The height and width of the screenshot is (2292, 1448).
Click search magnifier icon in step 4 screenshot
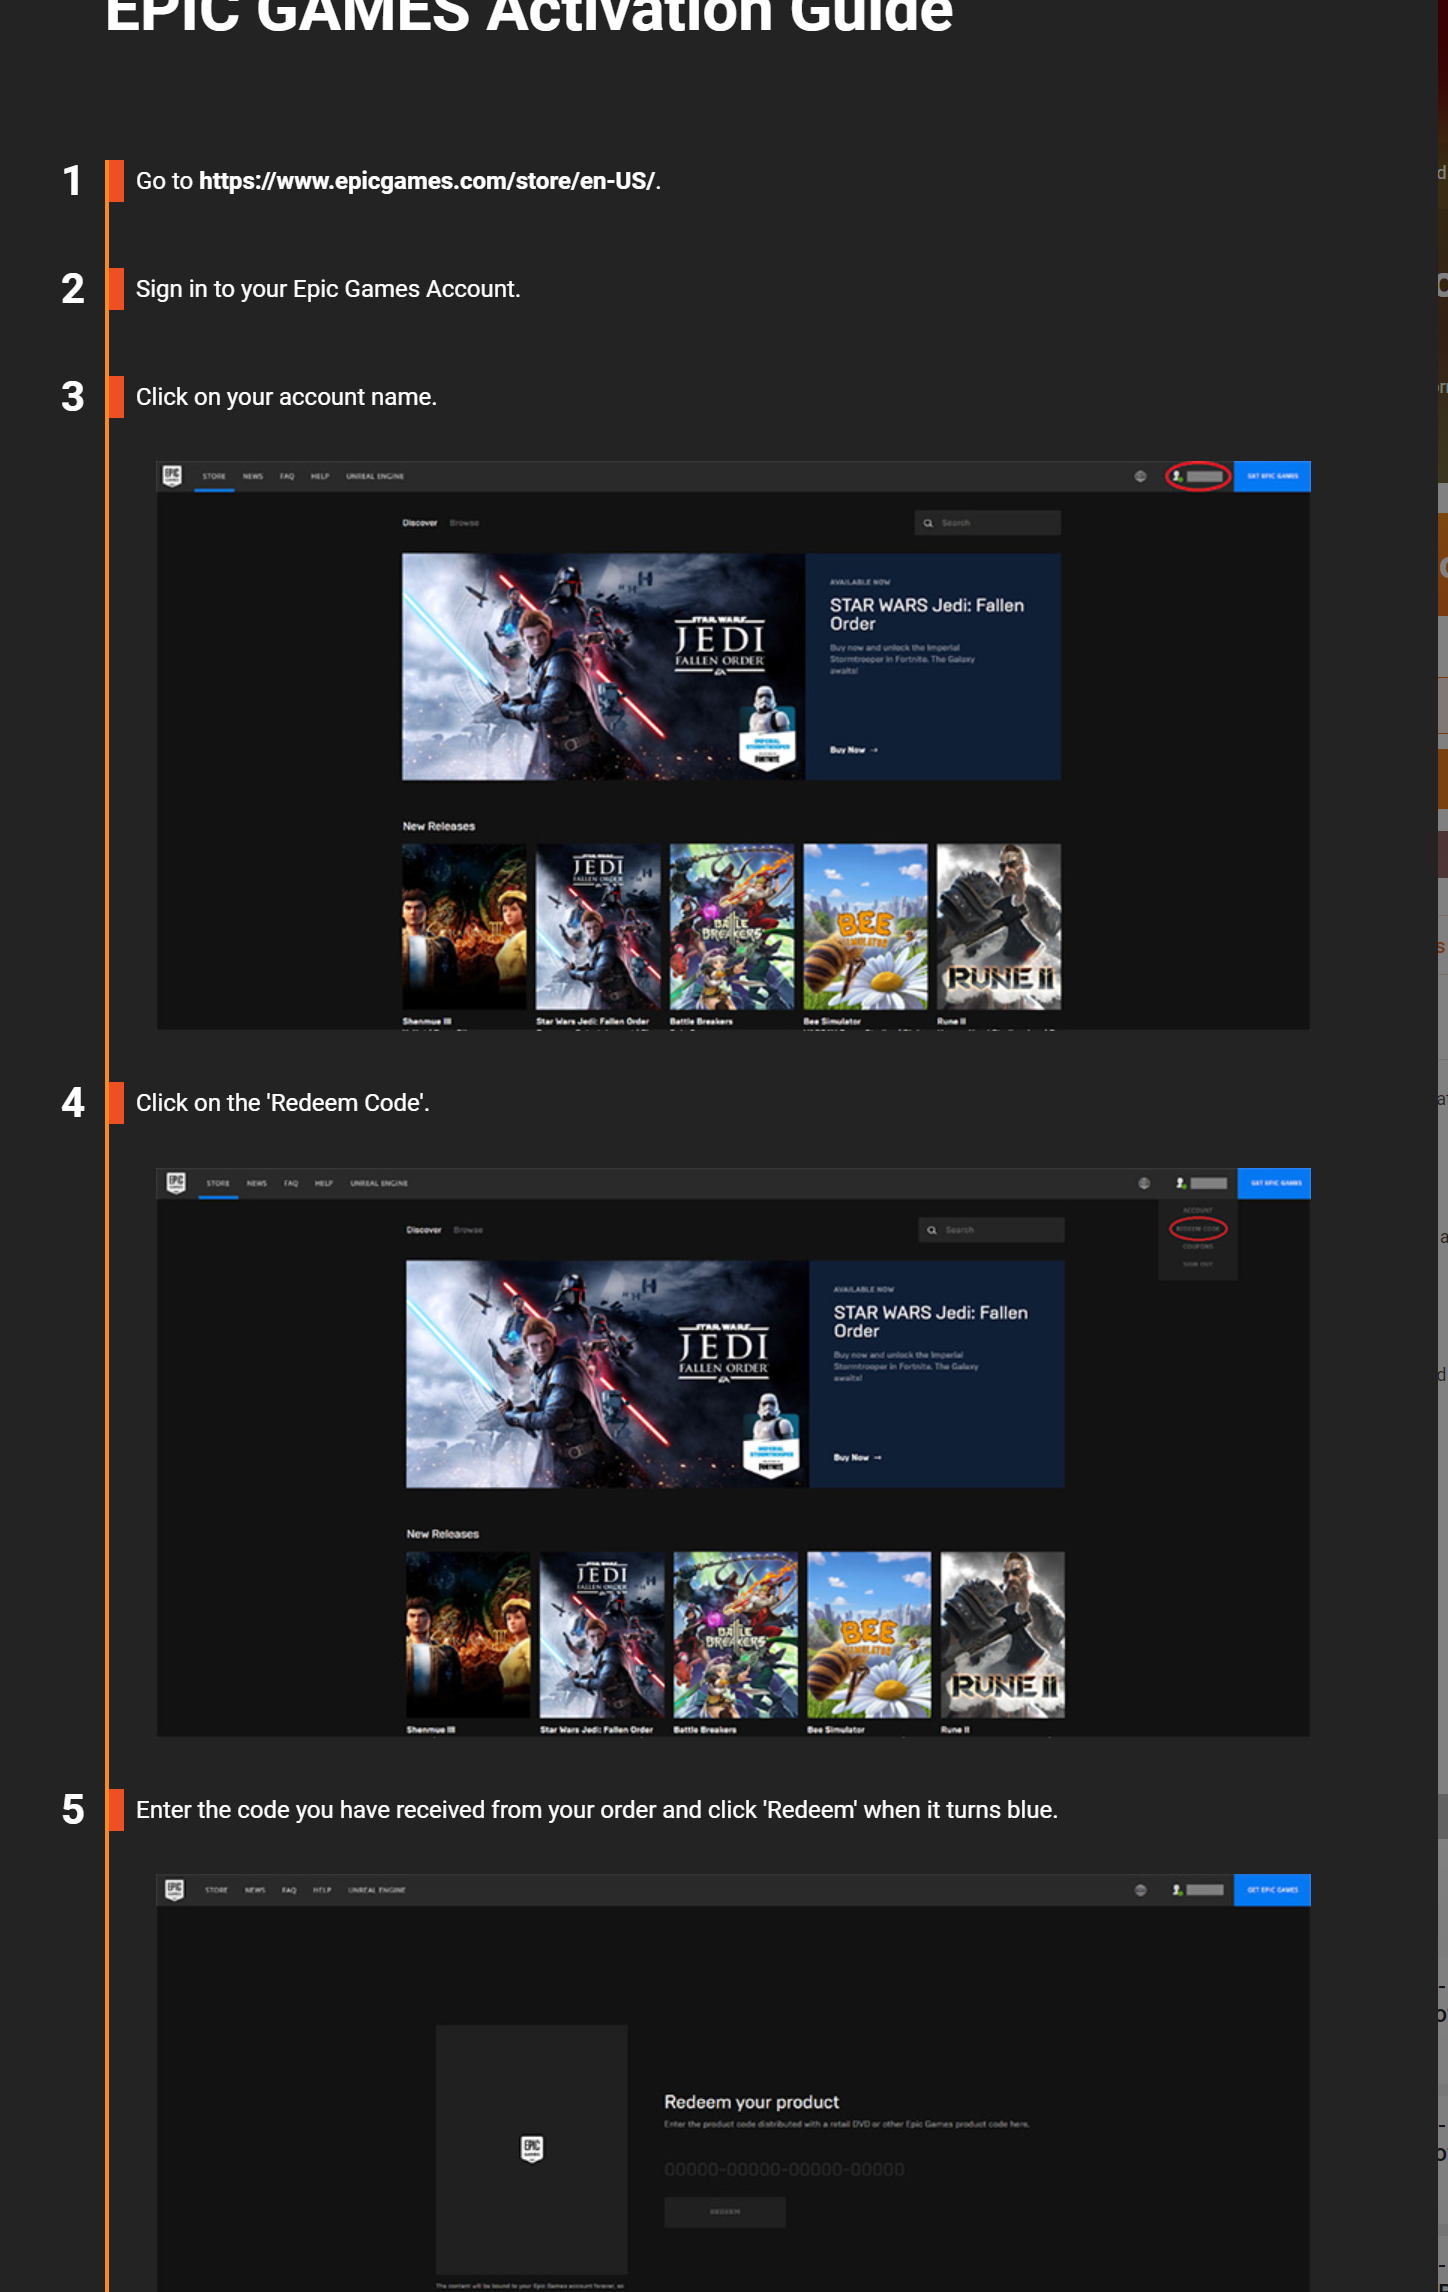[x=932, y=1230]
